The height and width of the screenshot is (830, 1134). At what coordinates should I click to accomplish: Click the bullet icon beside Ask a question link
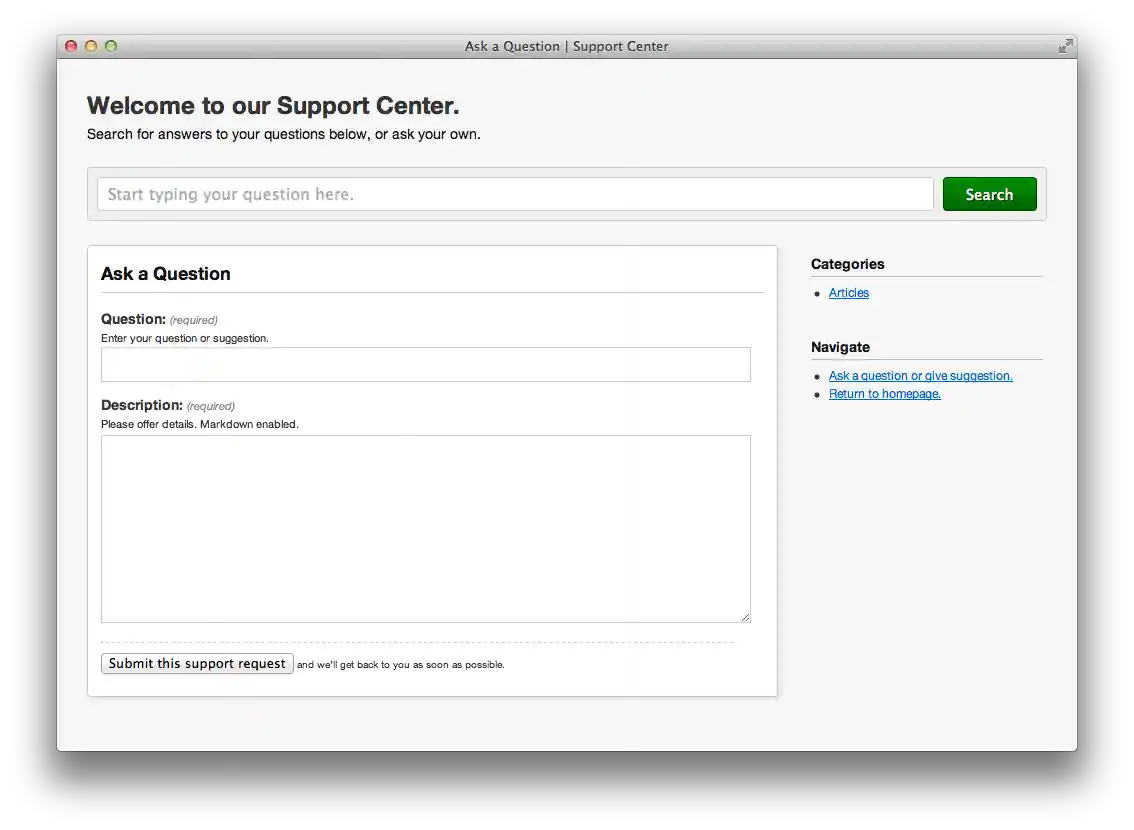click(817, 376)
